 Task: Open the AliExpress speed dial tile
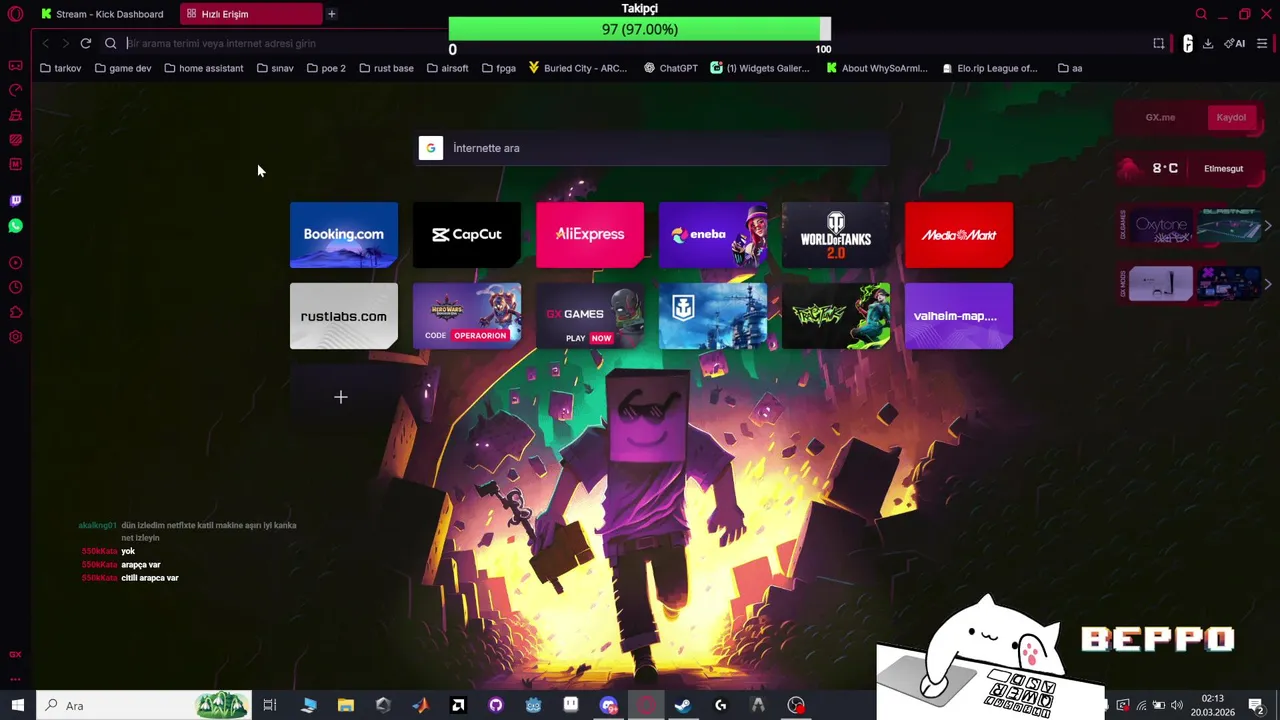590,235
